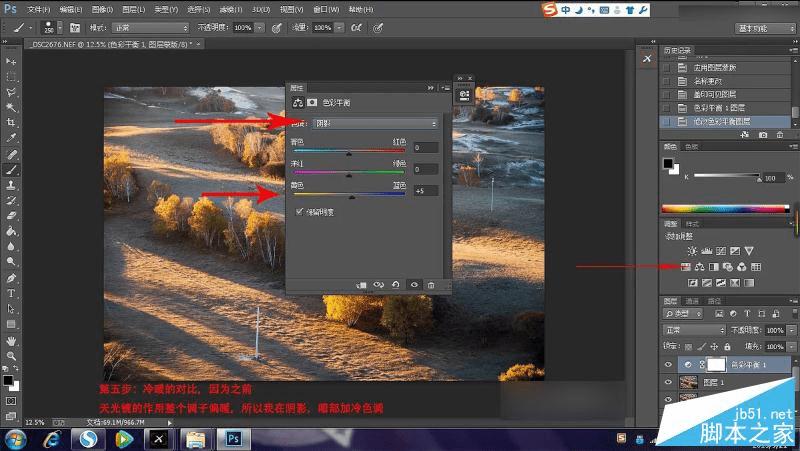Select the Move tool

(x=11, y=61)
